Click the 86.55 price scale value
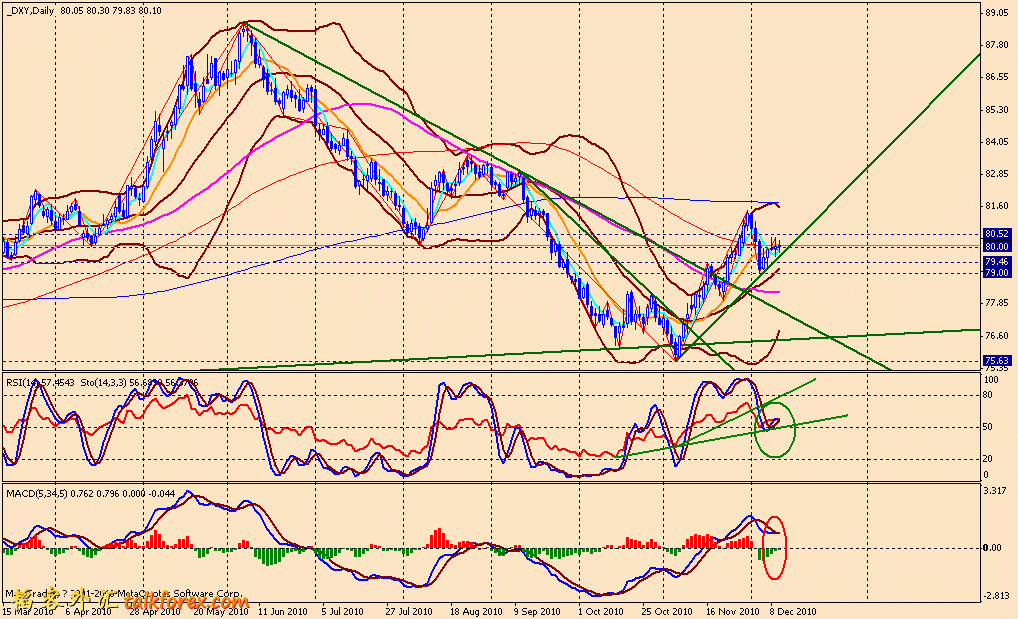The image size is (1018, 619). coord(997,77)
